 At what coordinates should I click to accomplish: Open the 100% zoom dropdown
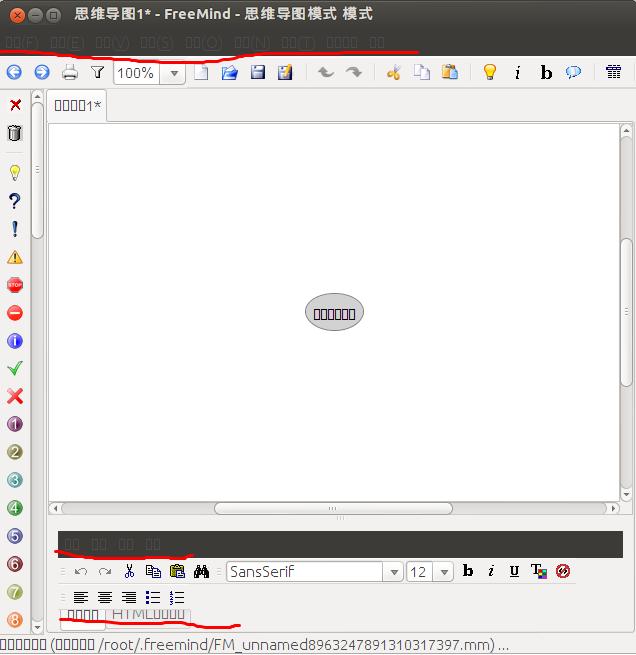175,73
